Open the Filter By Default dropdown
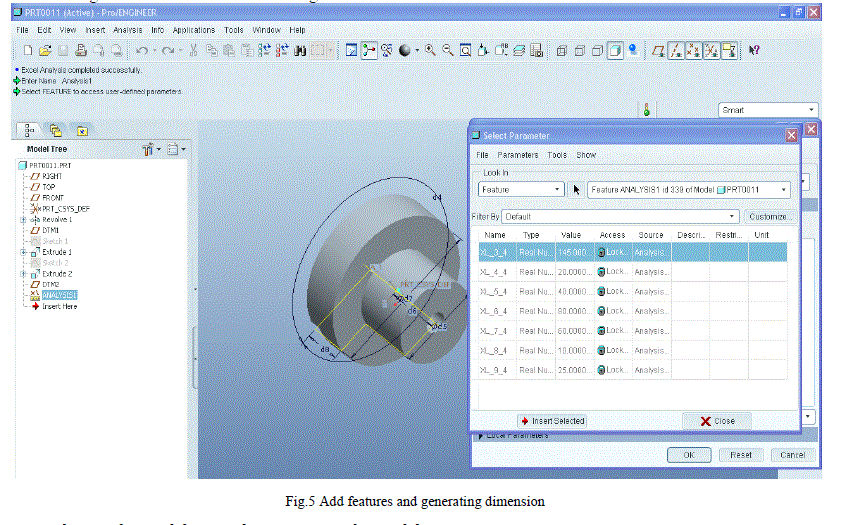Viewport: 849px width, 525px height. [x=620, y=216]
